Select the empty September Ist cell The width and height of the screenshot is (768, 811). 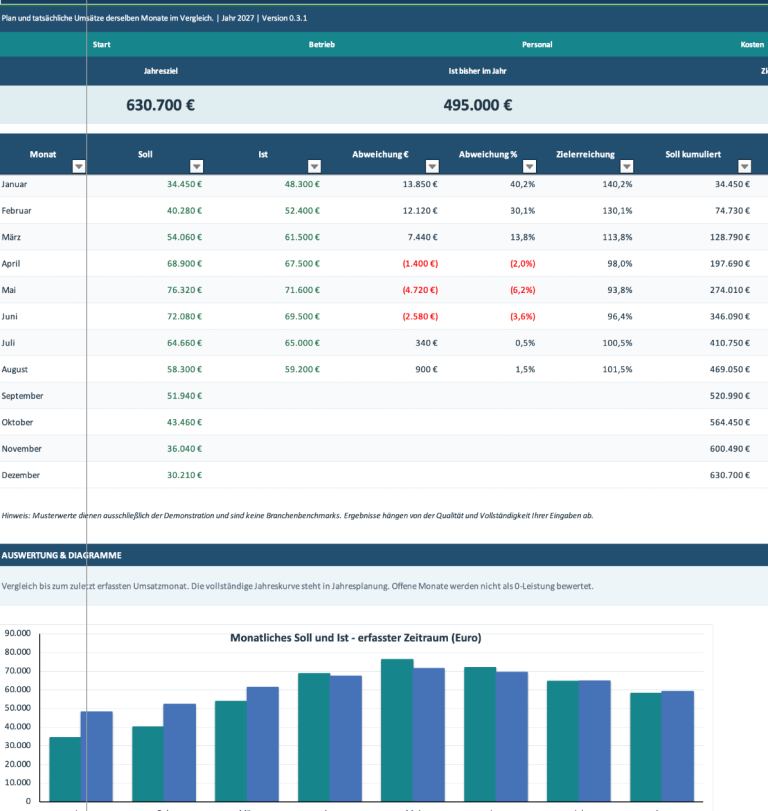264,396
